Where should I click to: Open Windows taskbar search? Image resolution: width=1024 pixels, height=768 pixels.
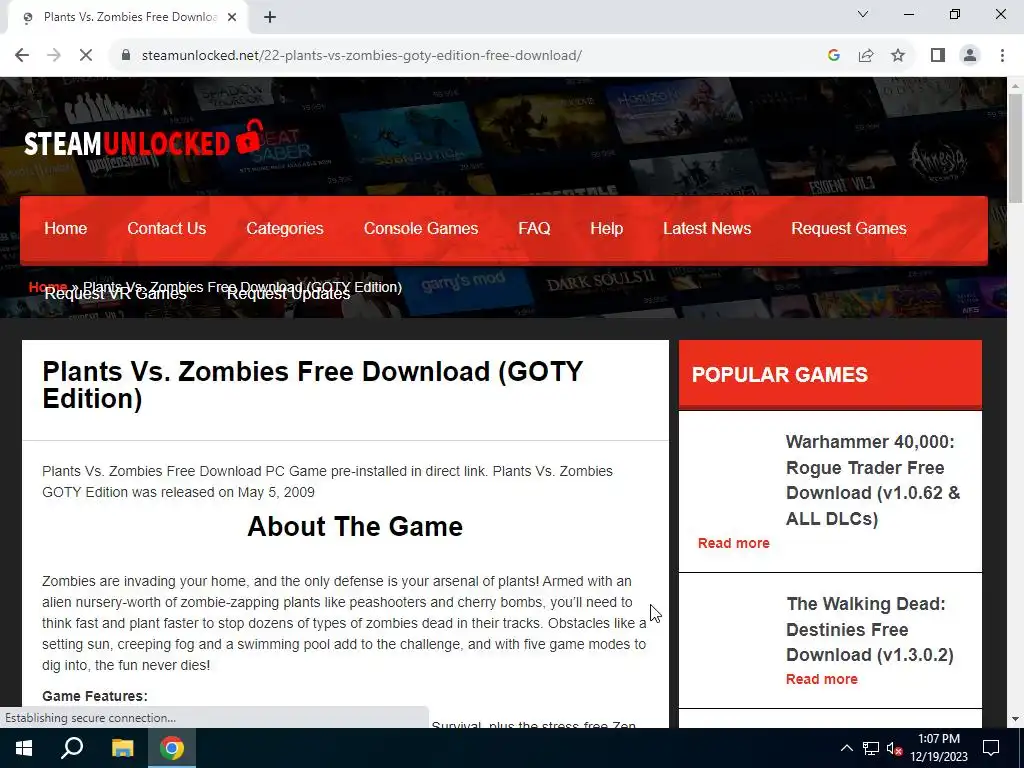pyautogui.click(x=72, y=748)
